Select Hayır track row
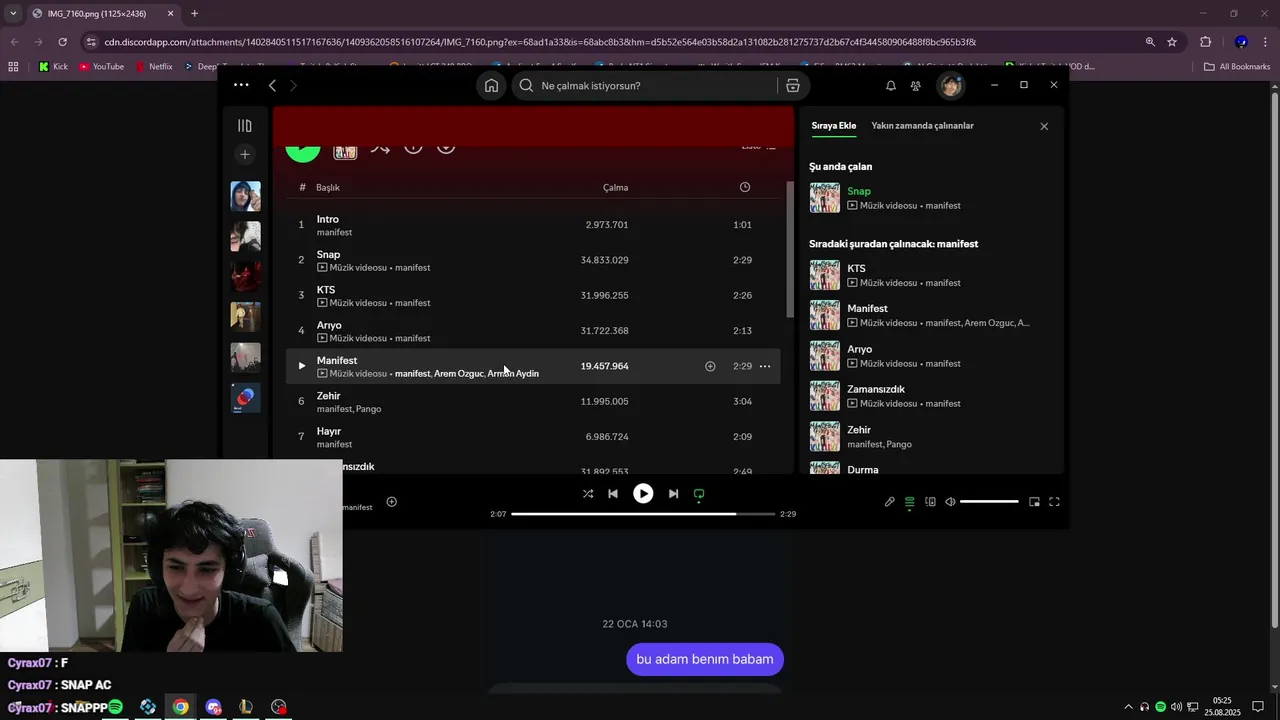This screenshot has height=720, width=1280. 533,437
